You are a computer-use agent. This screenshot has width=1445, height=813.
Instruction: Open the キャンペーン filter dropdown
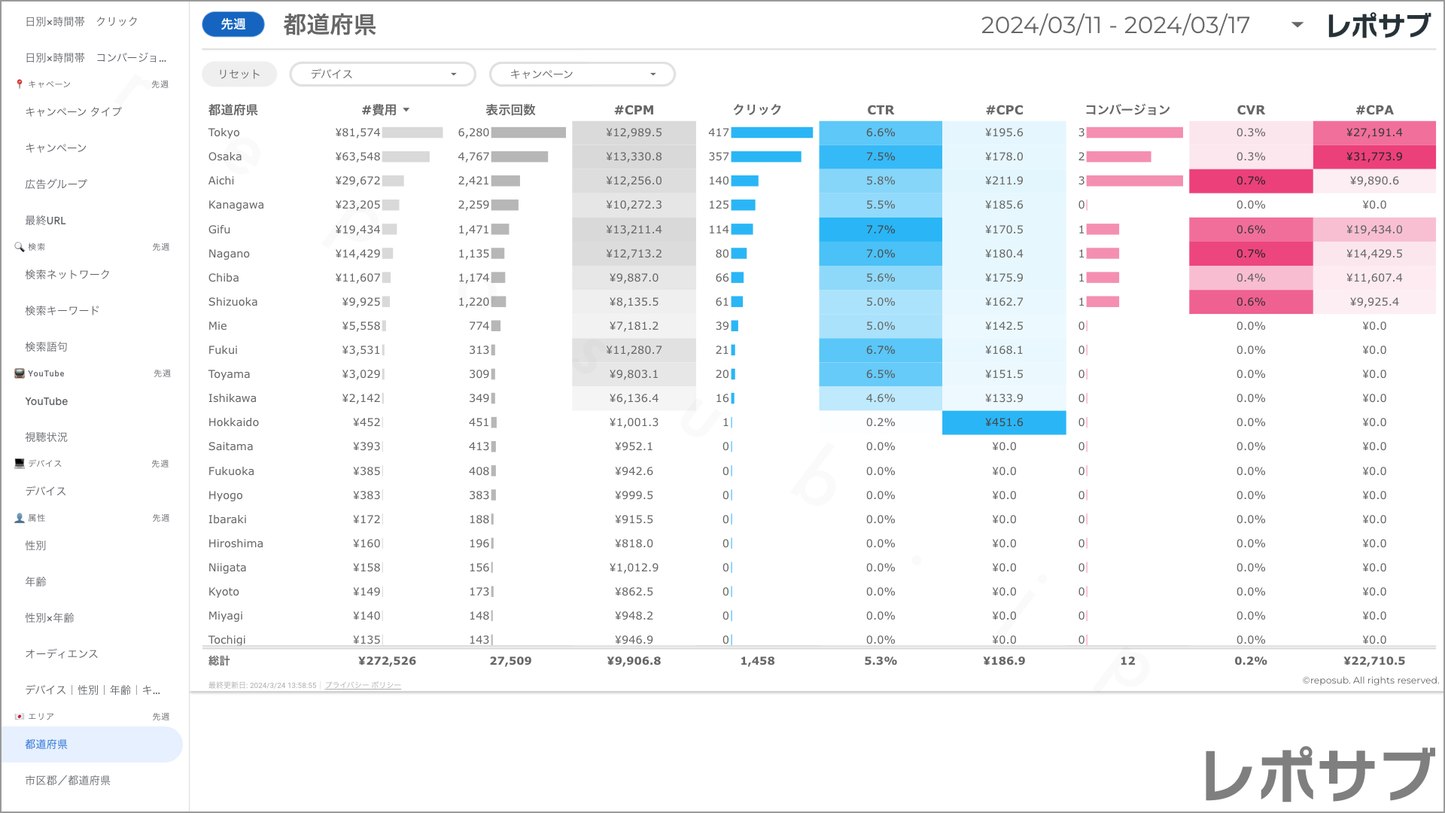(582, 74)
